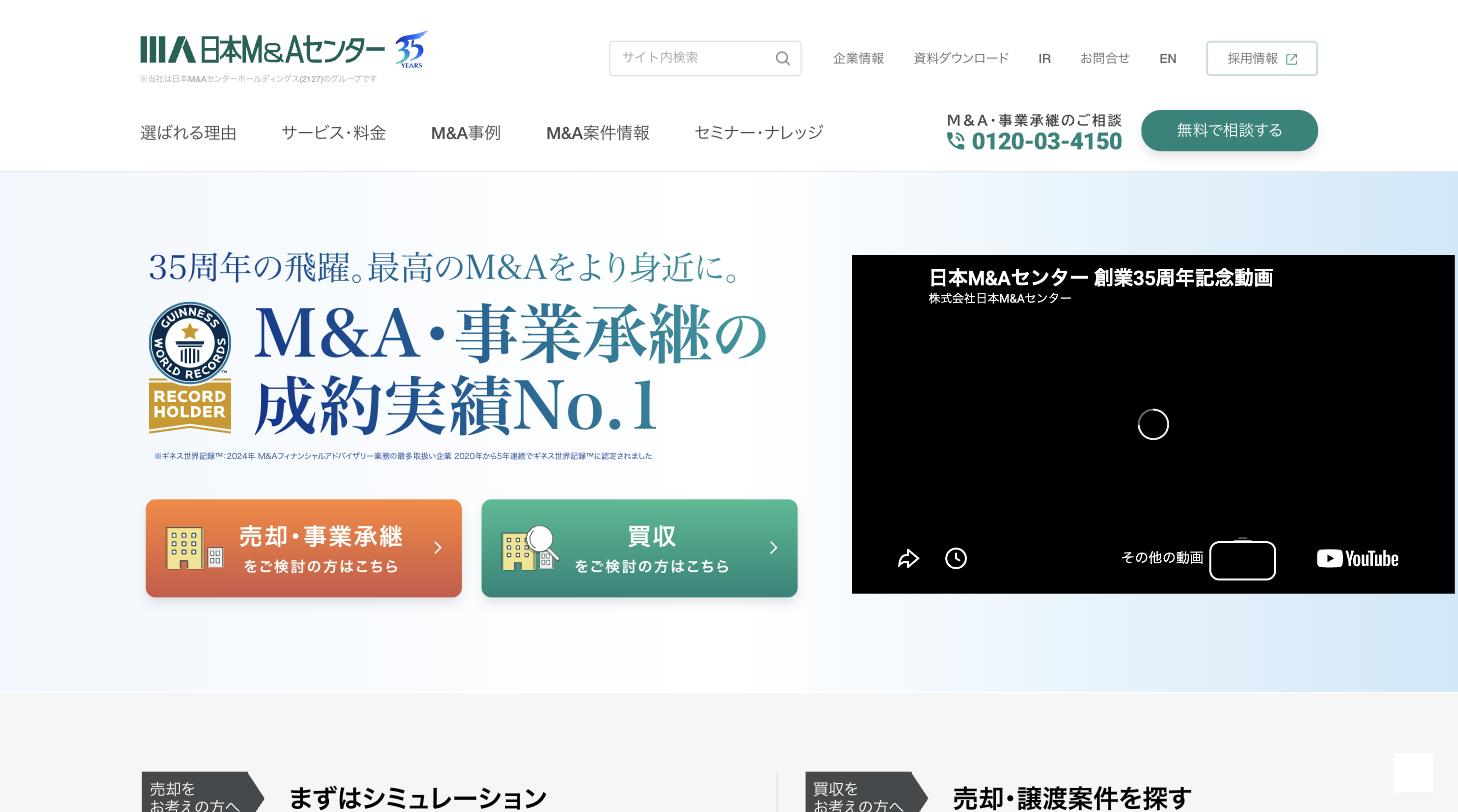Click the building icon in 売却 button
1458x812 pixels.
tap(194, 548)
